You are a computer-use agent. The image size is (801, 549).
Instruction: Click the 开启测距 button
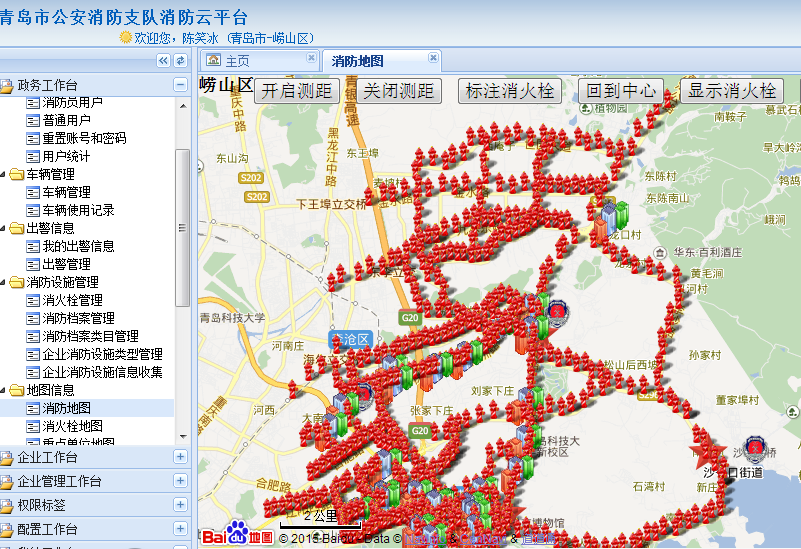pyautogui.click(x=296, y=91)
